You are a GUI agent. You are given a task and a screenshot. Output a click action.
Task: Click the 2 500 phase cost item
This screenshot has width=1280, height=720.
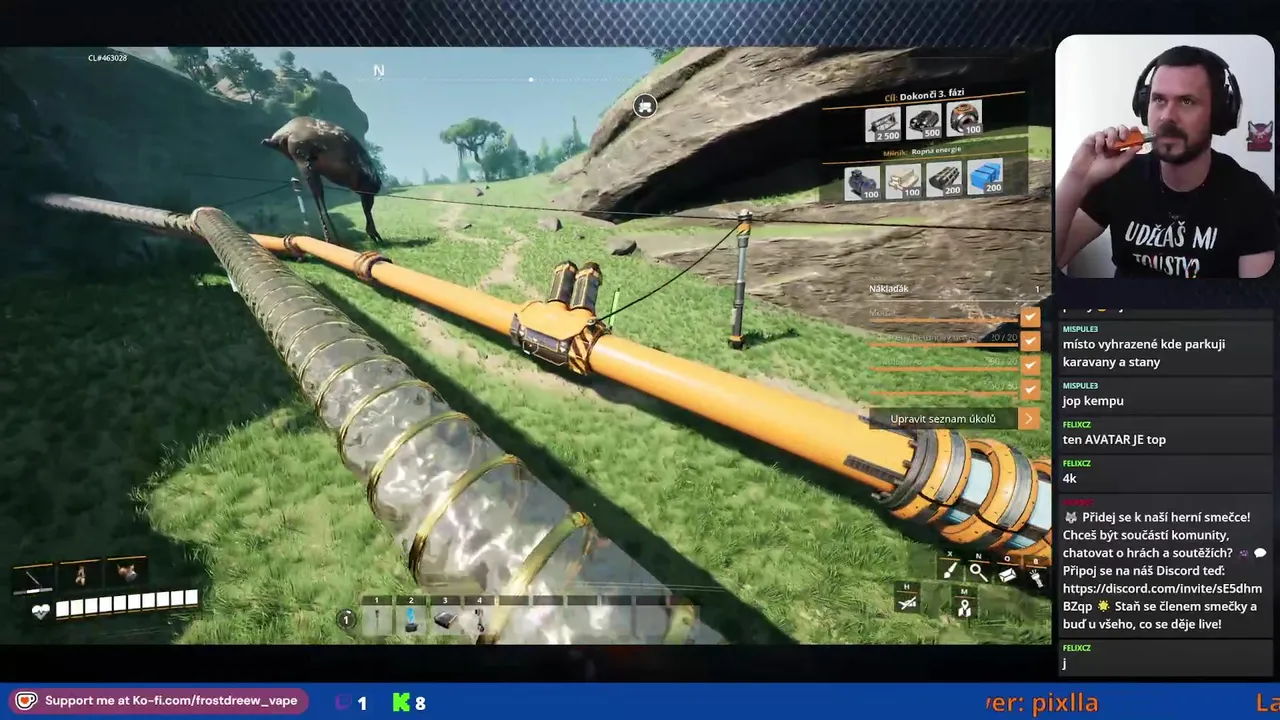[x=883, y=123]
